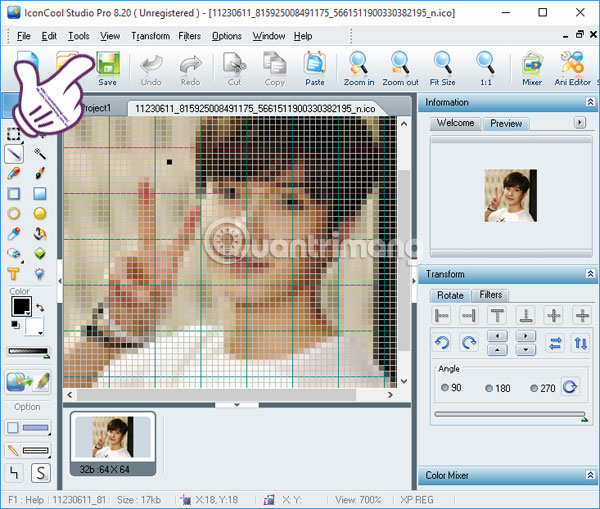Viewport: 600px width, 509px height.
Task: Flip image vertically button
Action: pos(580,343)
